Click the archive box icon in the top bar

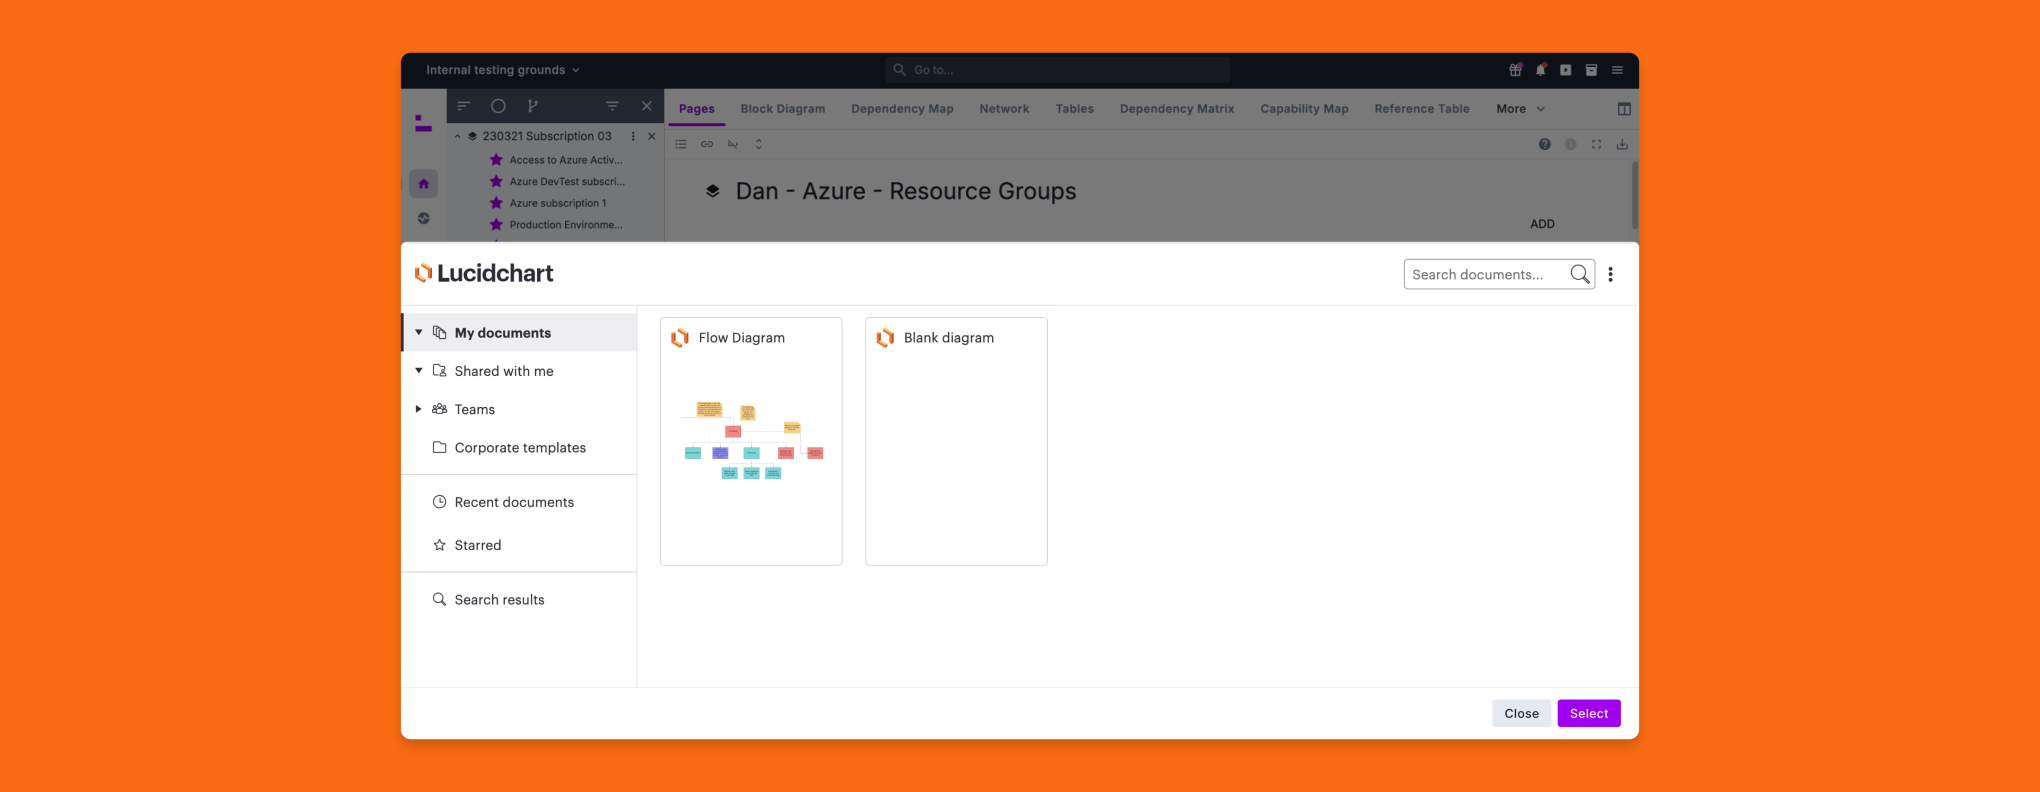[x=1591, y=70]
